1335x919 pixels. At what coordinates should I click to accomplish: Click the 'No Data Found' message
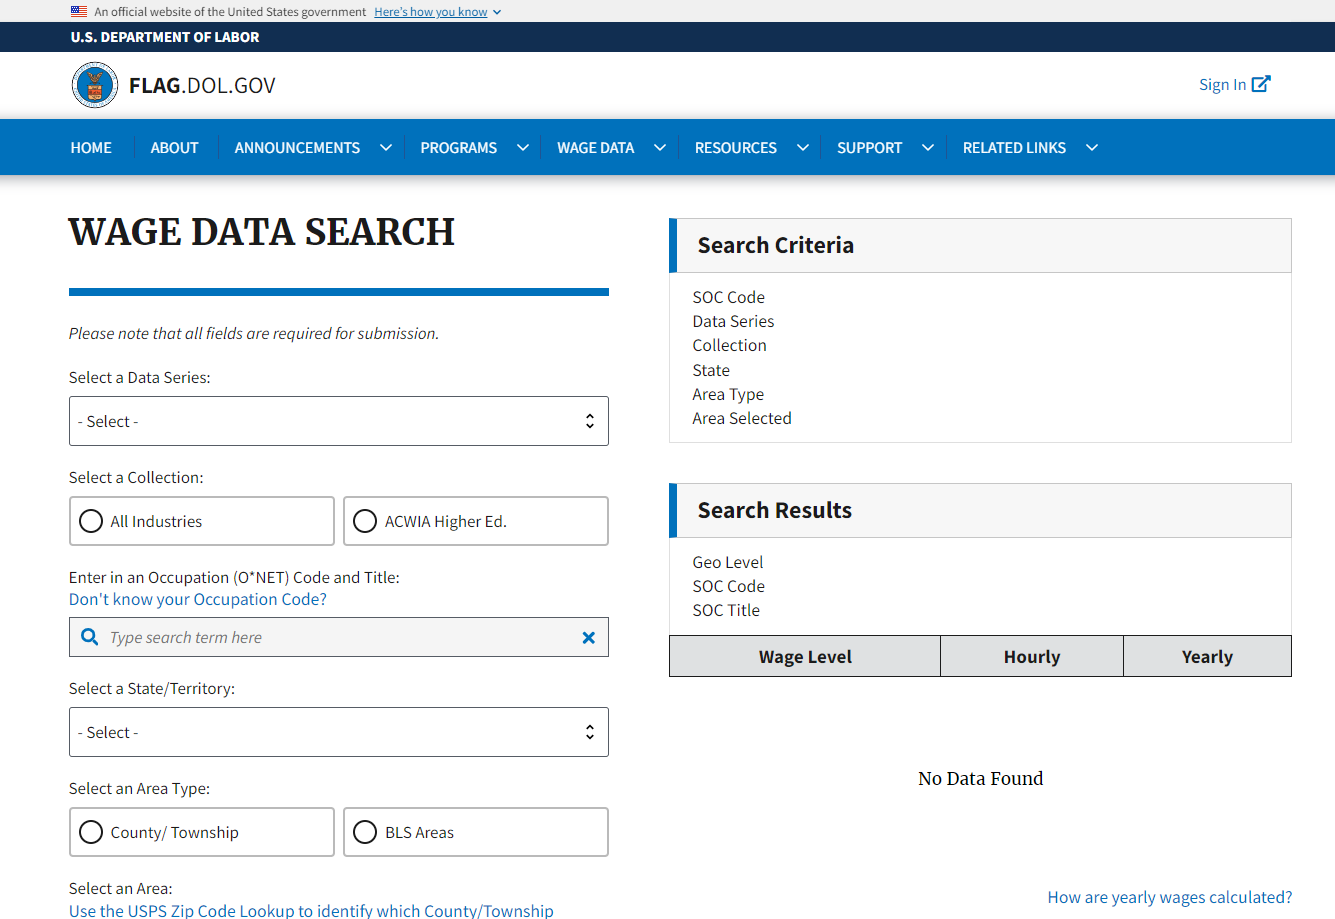[980, 779]
